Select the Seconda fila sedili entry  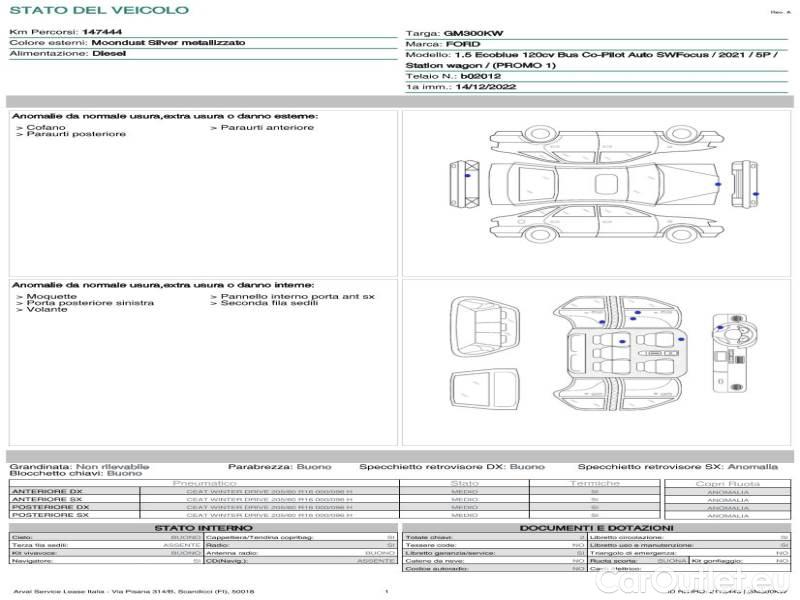pyautogui.click(x=266, y=303)
